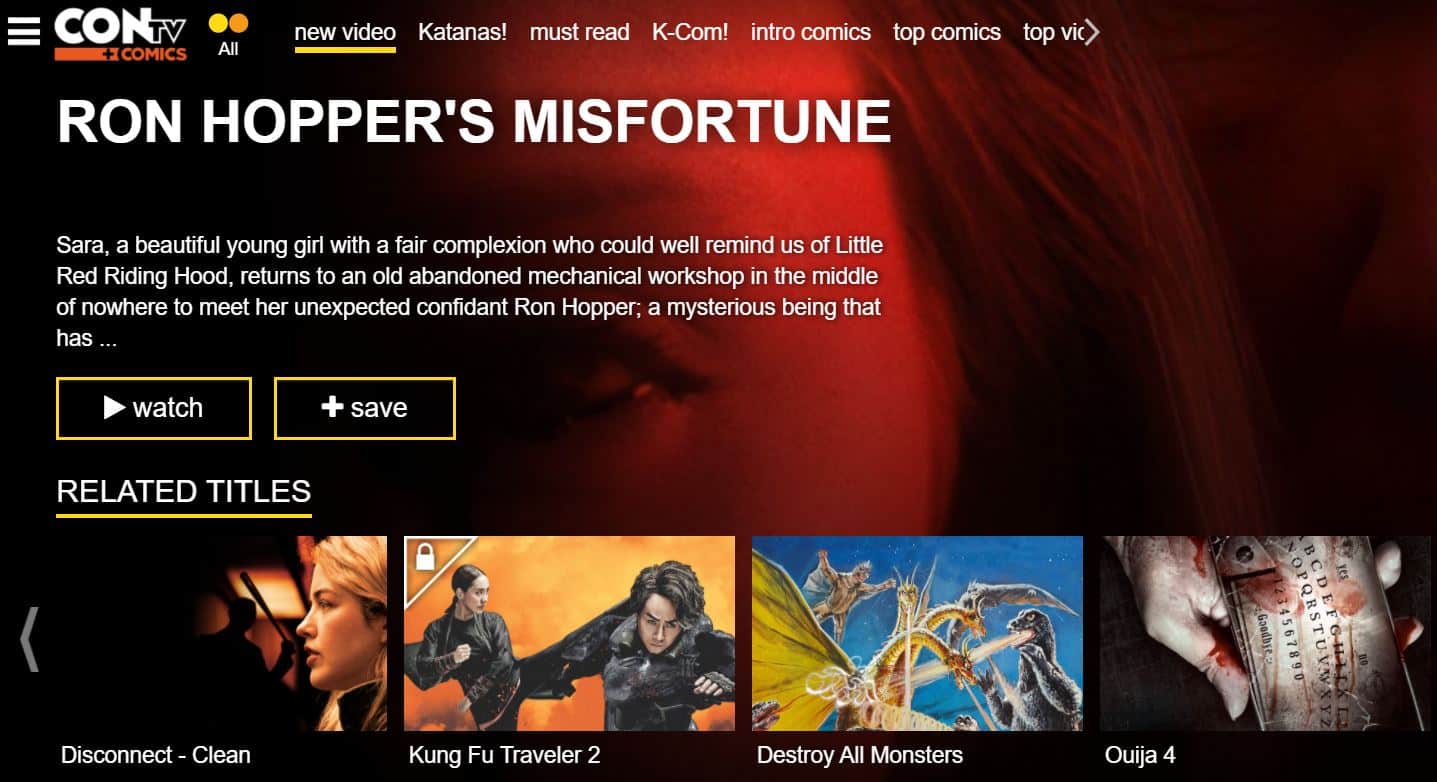
Task: Click the Ron Hopper's Misfortune title
Action: 474,122
